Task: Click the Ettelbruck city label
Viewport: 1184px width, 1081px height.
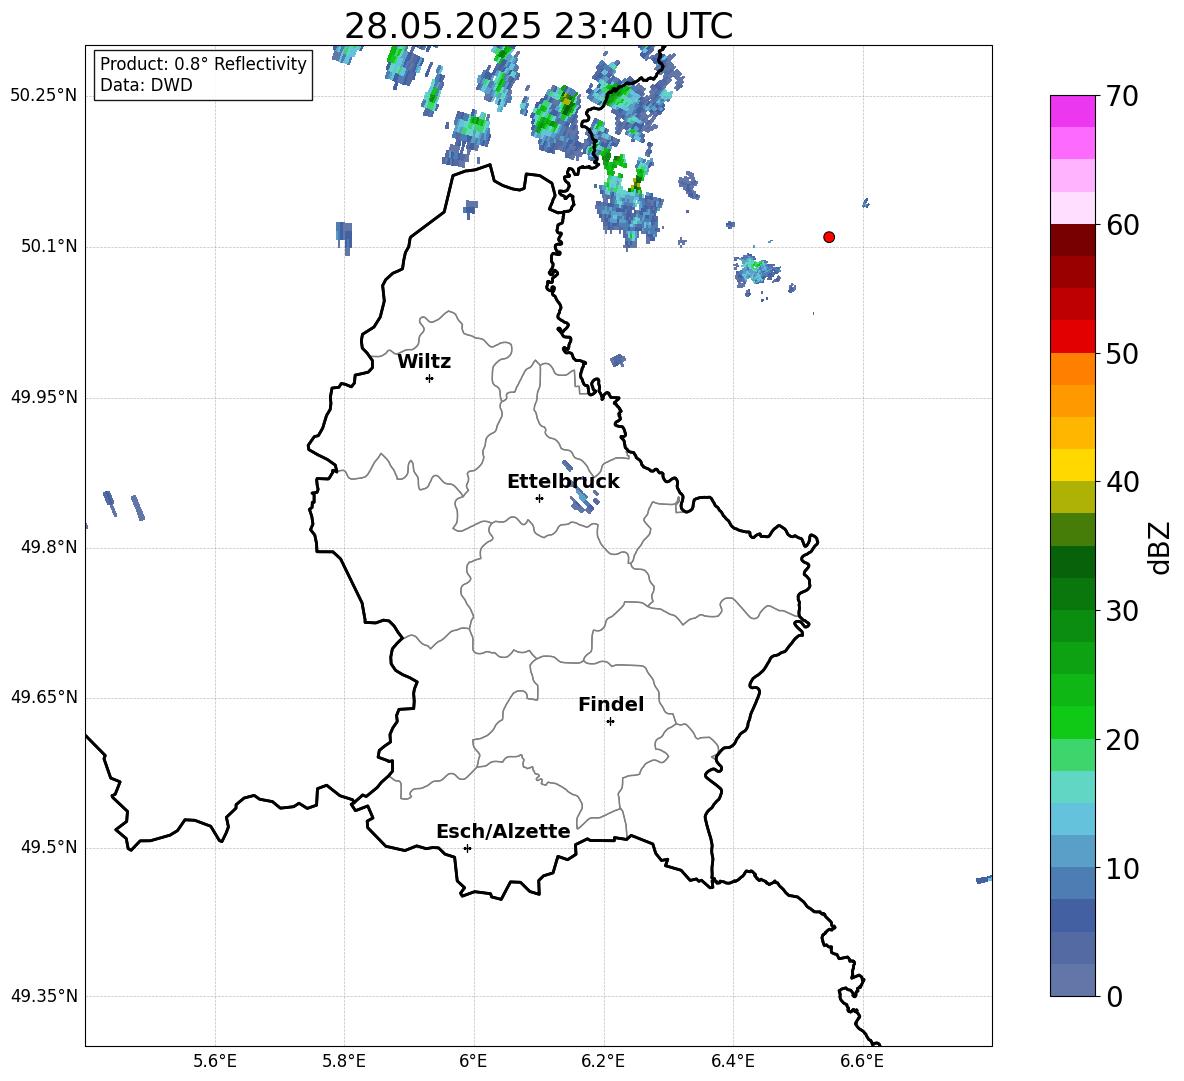Action: coord(563,482)
